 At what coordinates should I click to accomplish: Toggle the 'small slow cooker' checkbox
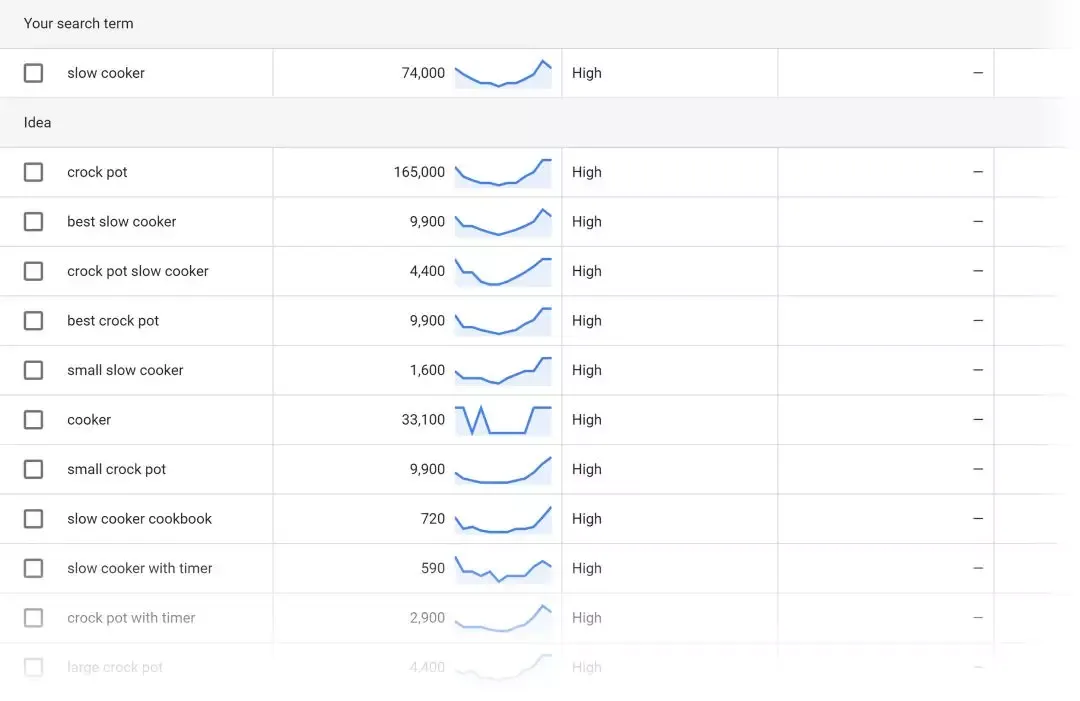point(34,370)
